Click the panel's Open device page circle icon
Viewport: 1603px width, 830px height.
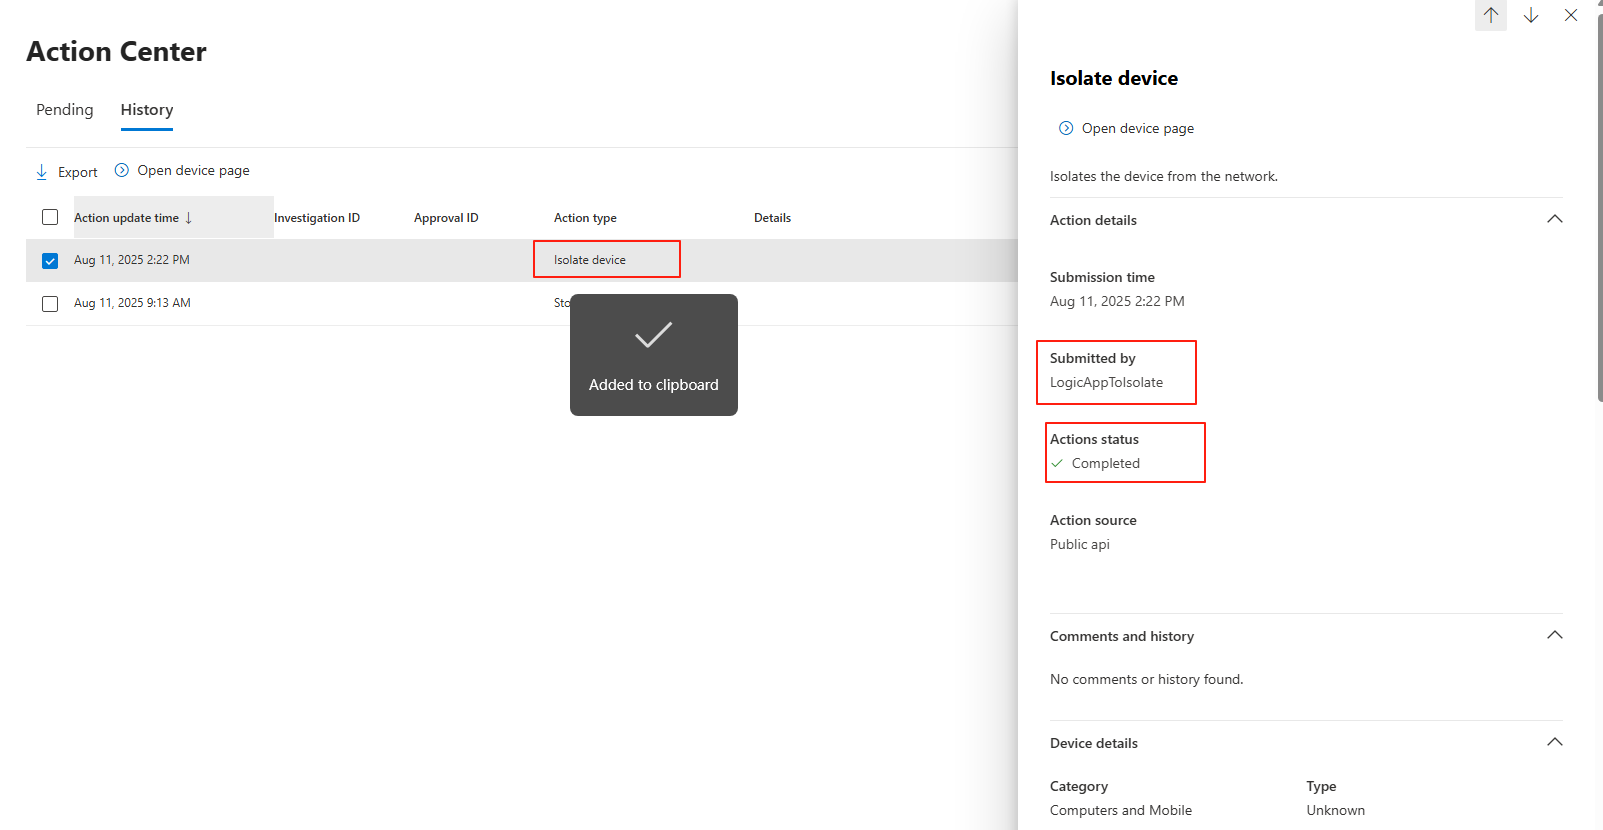(x=1066, y=128)
